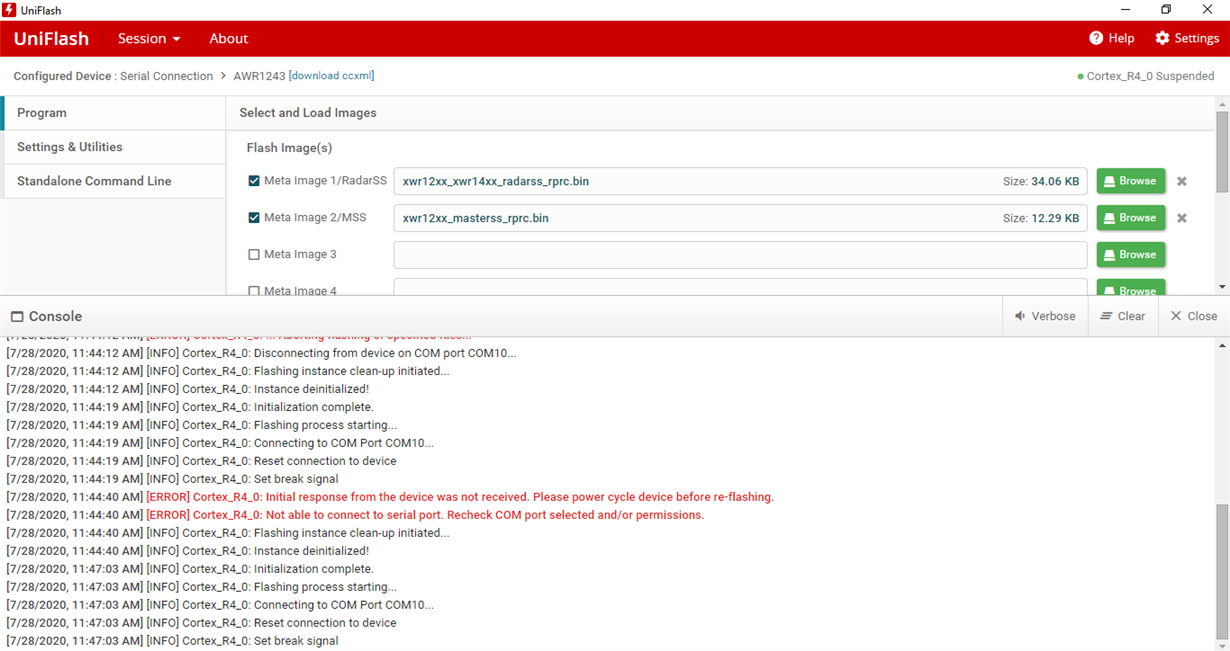The image size is (1230, 651).
Task: Open Standalone Command Line tab
Action: [x=113, y=181]
